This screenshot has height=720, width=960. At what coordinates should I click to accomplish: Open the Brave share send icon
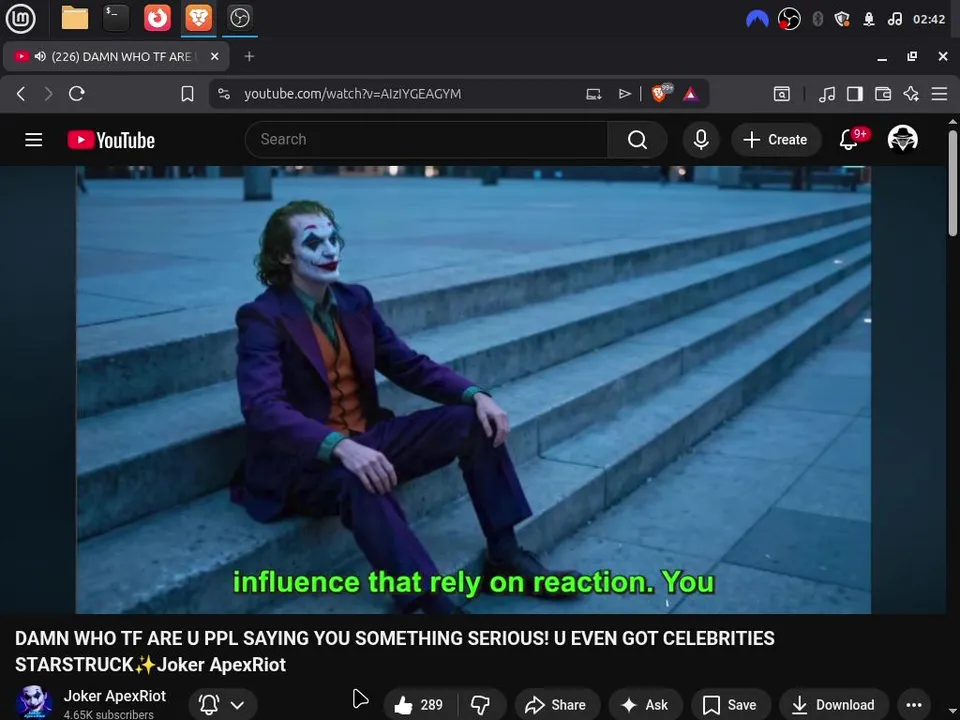point(624,94)
